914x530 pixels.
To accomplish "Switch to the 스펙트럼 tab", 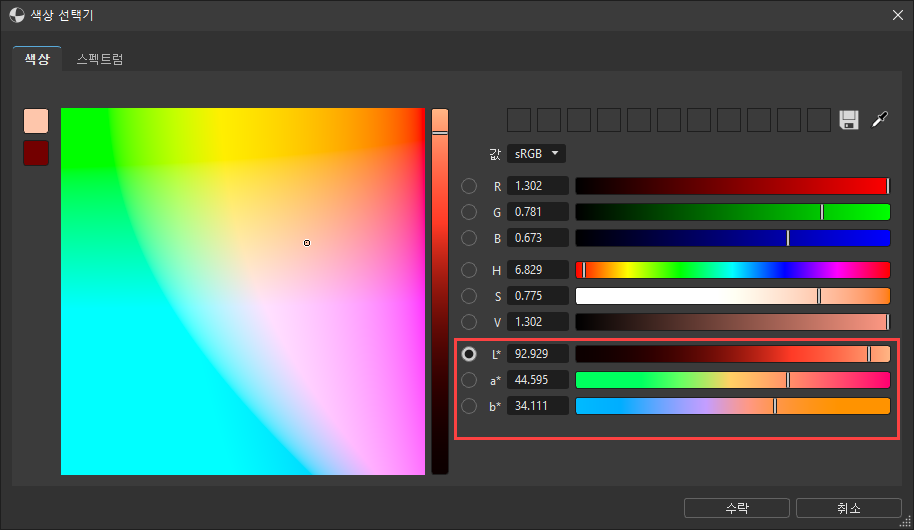I will [x=100, y=59].
